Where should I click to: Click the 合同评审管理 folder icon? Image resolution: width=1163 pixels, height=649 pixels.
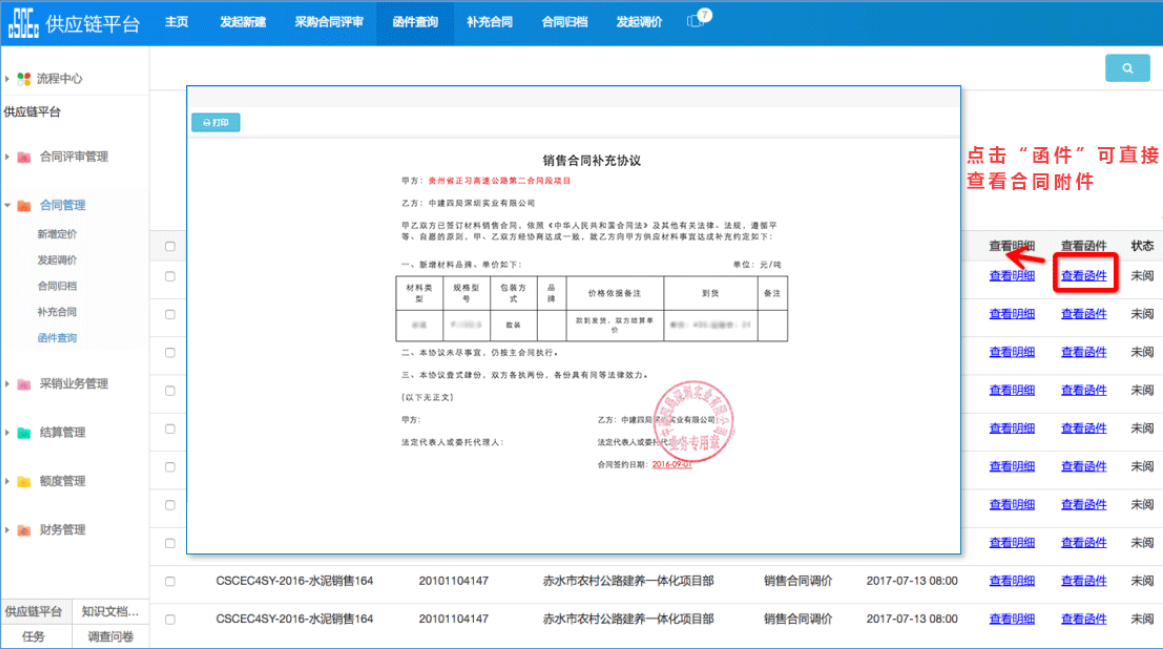pos(24,157)
